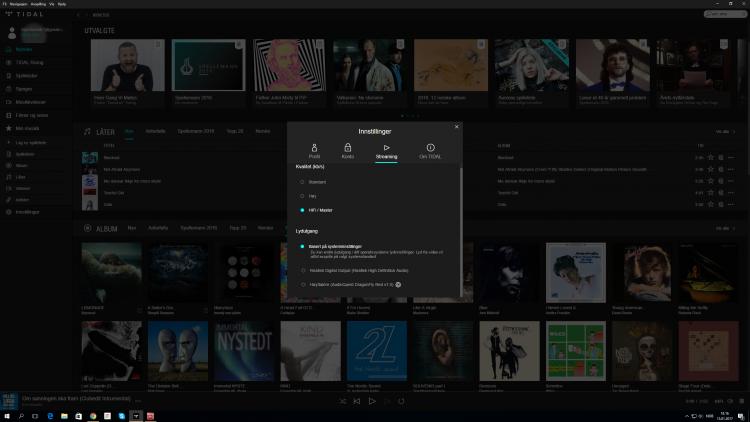This screenshot has width=750, height=422.
Task: Open more options for the last track
Action: tap(731, 204)
